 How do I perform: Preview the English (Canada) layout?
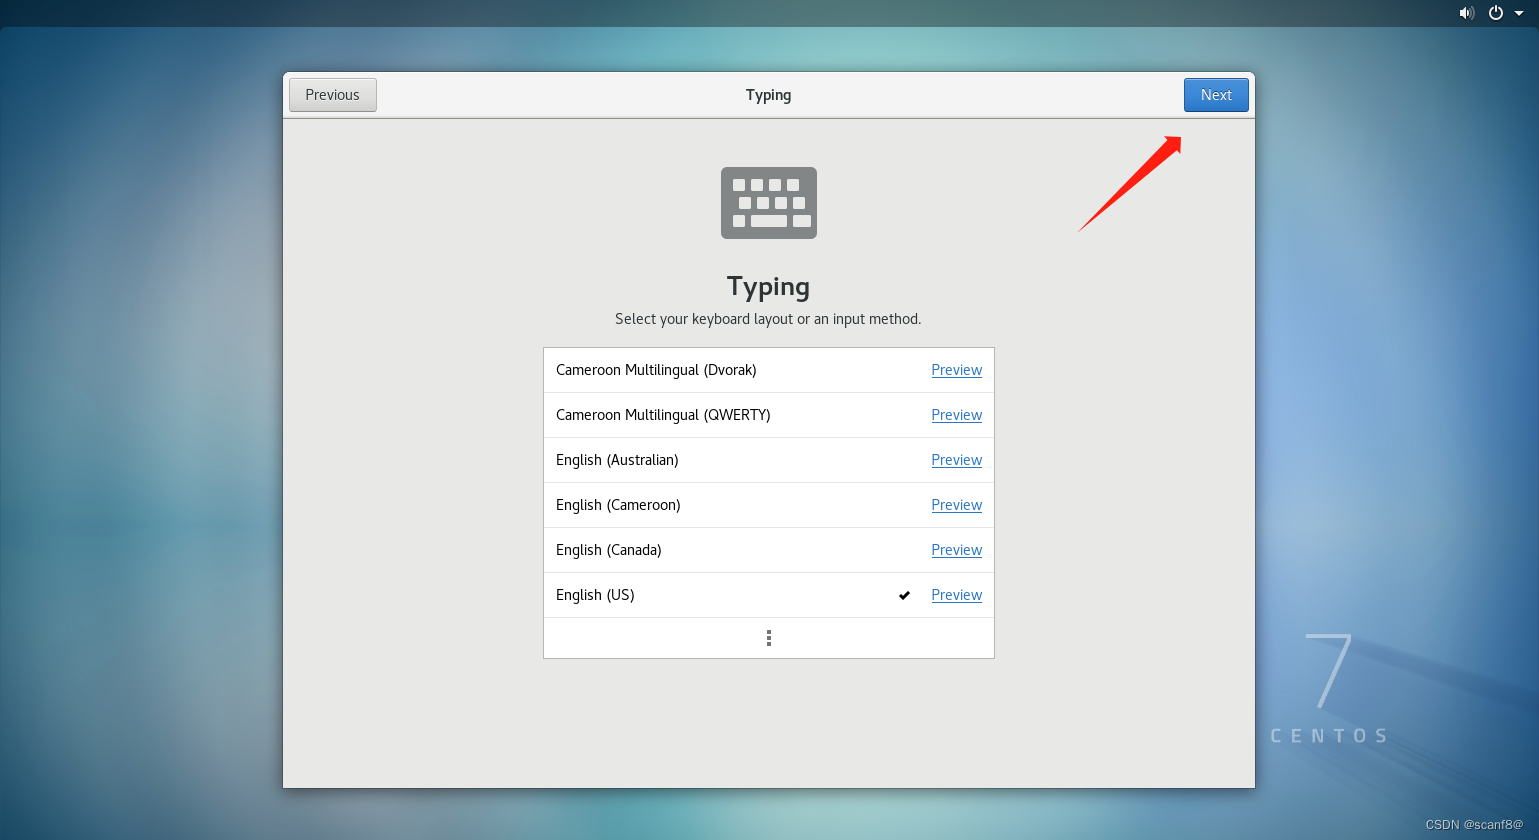pos(956,550)
